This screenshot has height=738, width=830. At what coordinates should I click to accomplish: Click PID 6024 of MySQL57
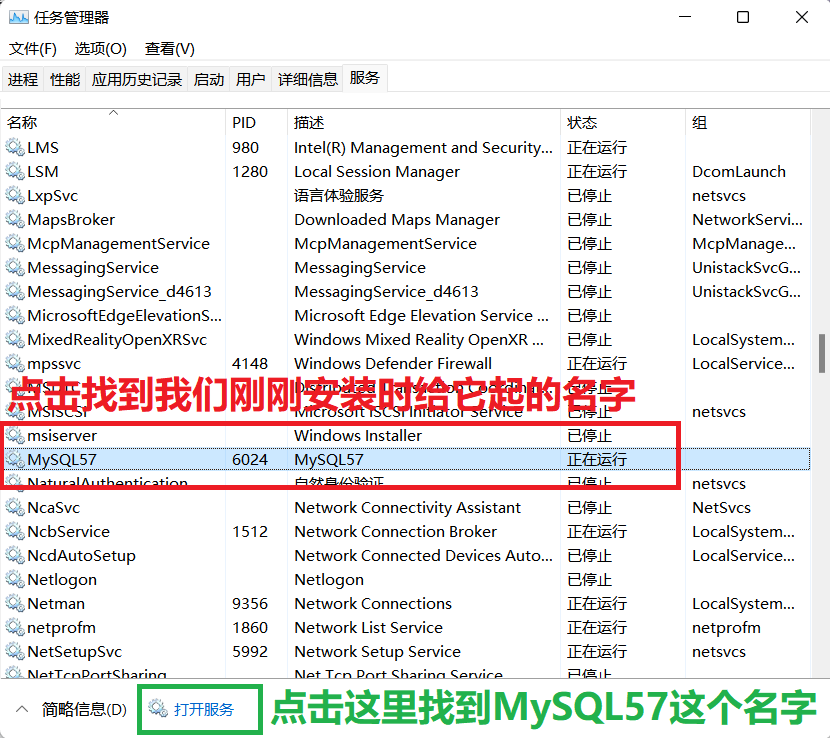coord(250,459)
